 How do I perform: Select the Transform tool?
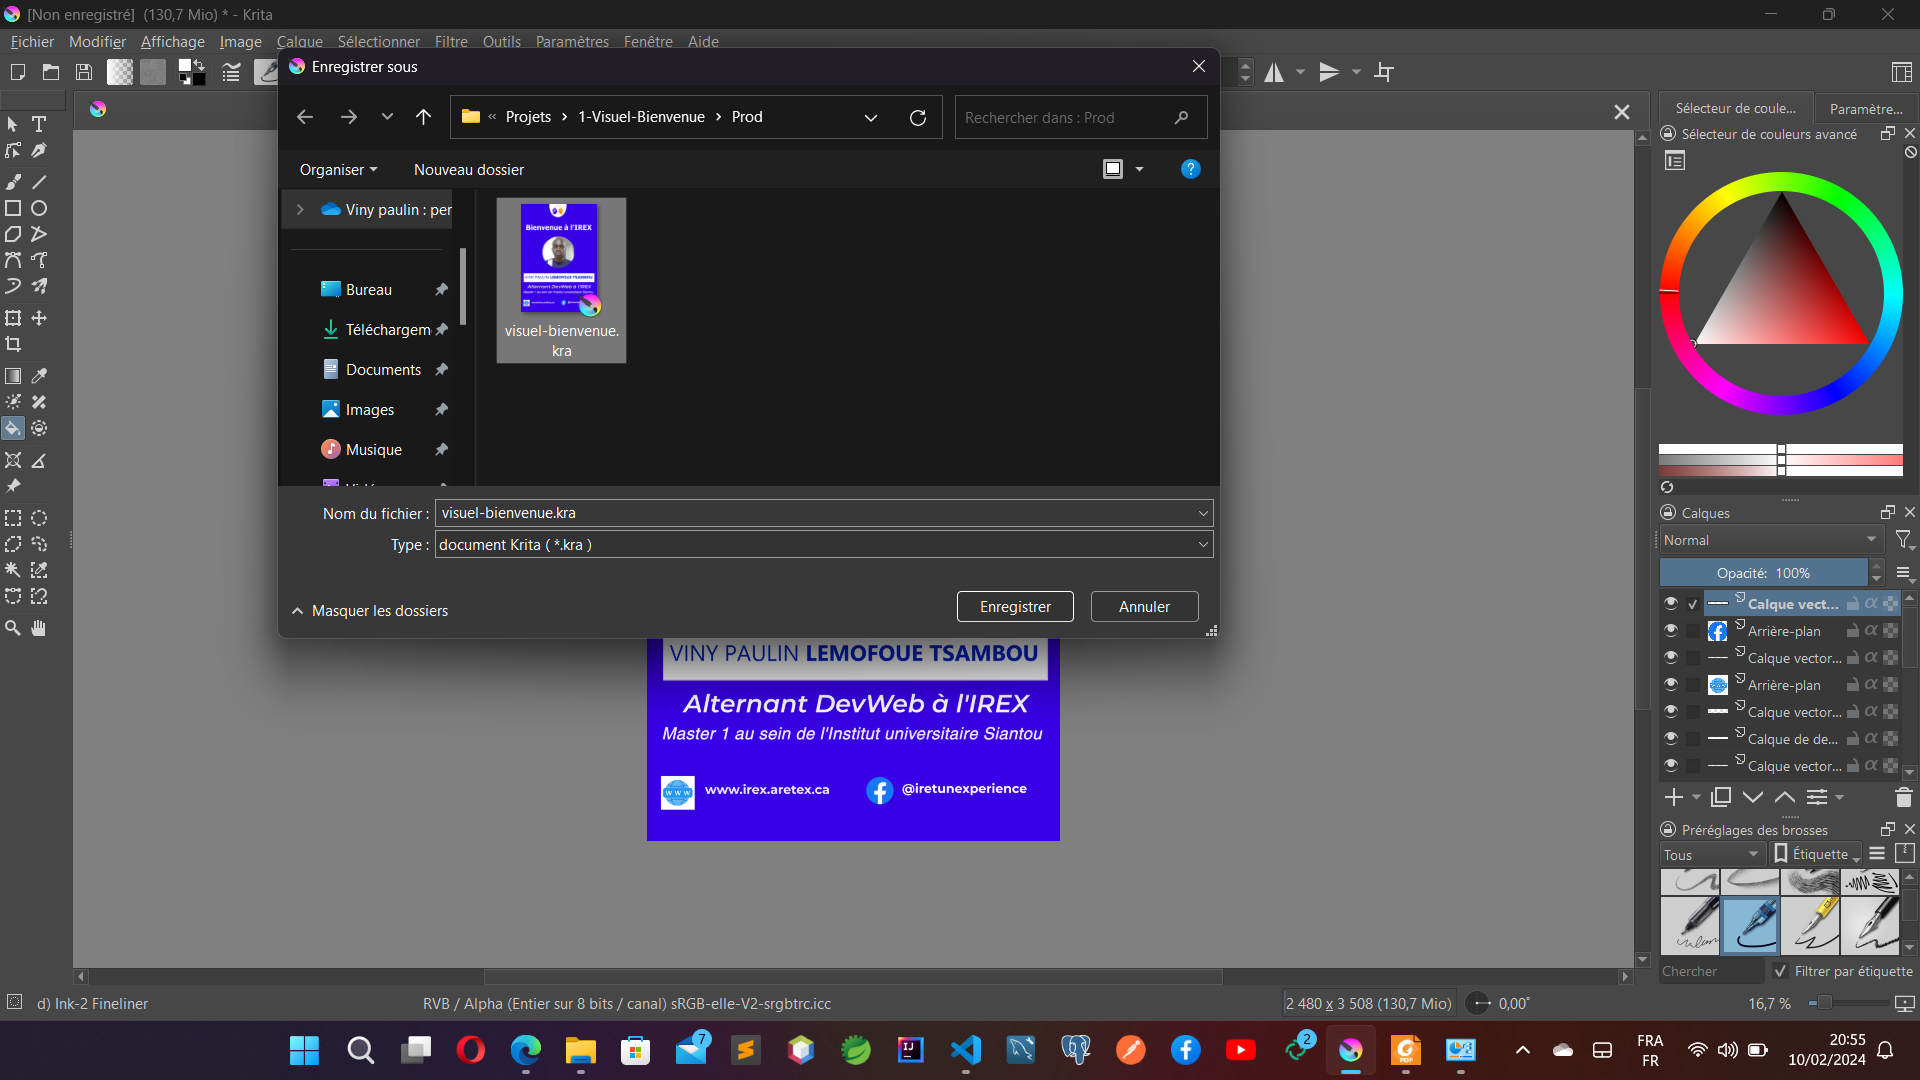tap(13, 318)
